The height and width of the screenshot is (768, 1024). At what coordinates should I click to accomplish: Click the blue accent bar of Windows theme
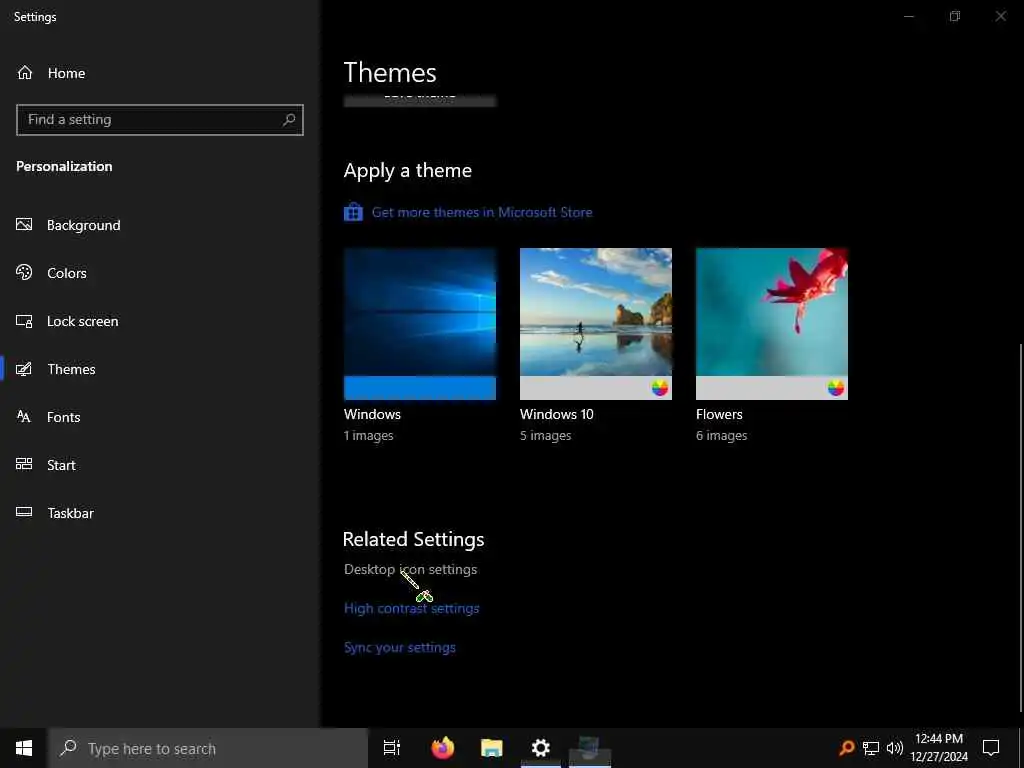click(x=420, y=388)
